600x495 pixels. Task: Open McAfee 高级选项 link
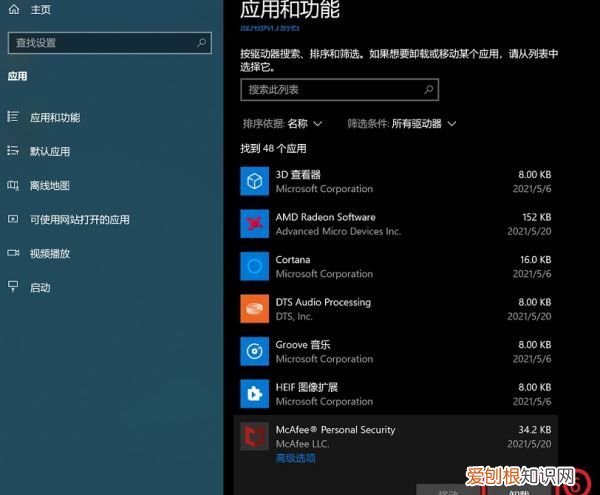296,458
